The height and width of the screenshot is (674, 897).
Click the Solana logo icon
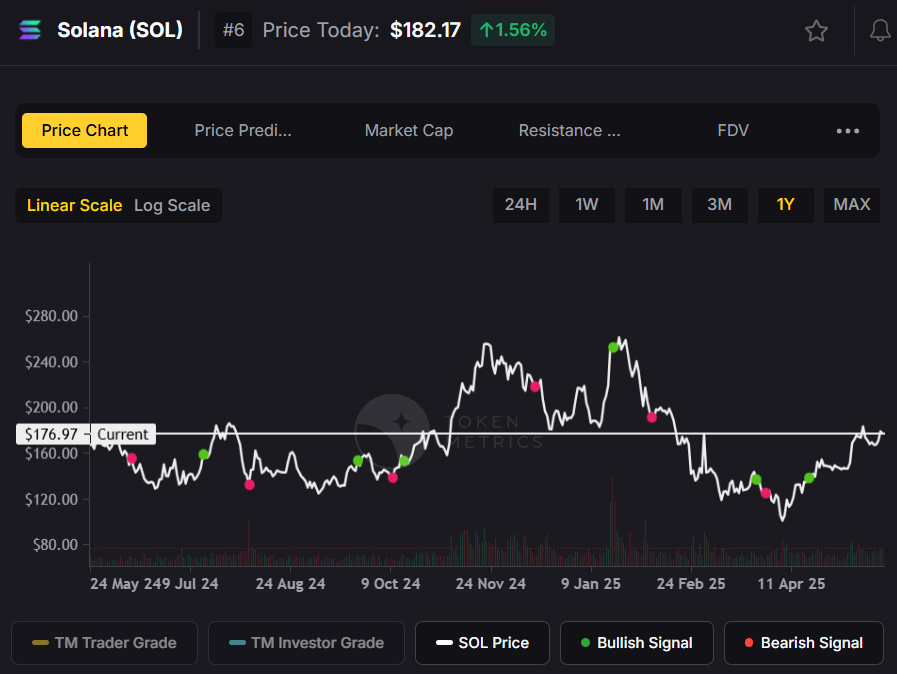[x=30, y=30]
